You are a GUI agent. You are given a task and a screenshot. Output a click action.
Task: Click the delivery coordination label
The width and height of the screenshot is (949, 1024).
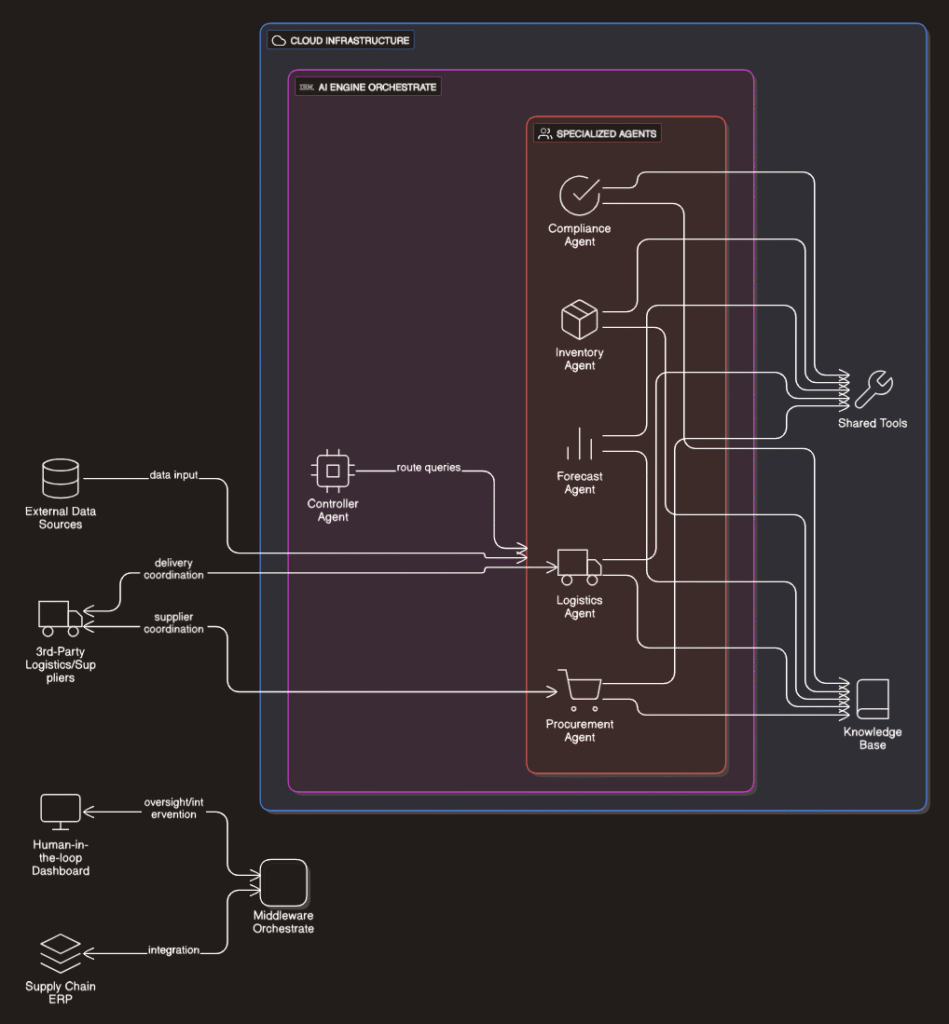tap(172, 569)
